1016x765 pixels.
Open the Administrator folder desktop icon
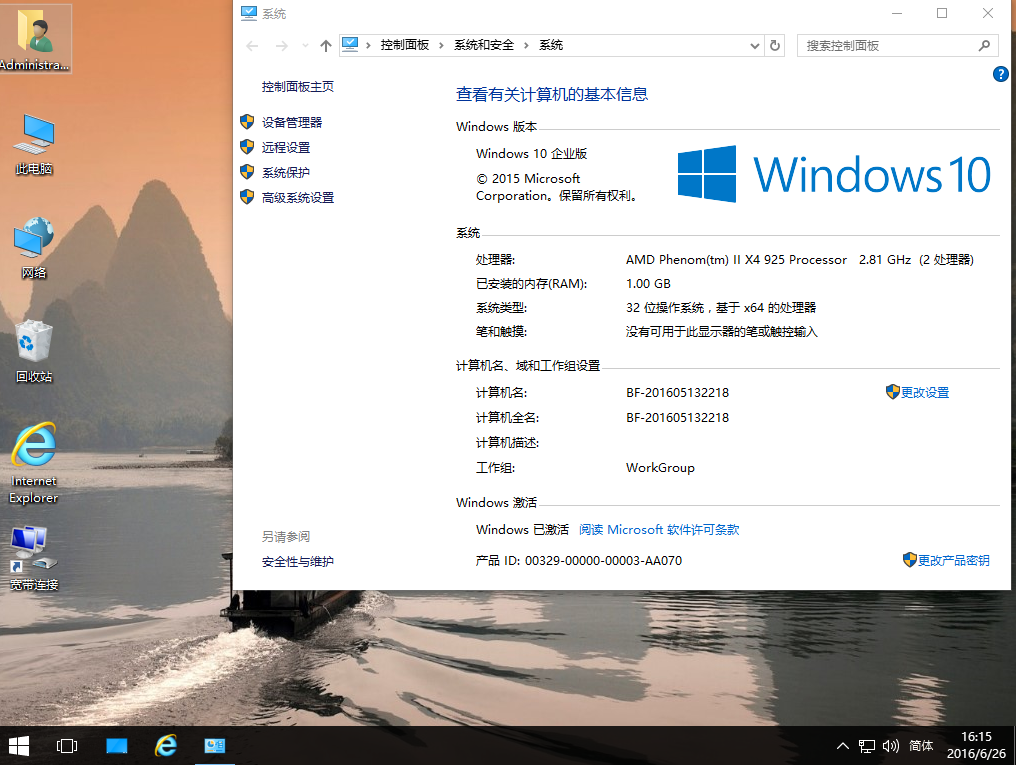34,39
